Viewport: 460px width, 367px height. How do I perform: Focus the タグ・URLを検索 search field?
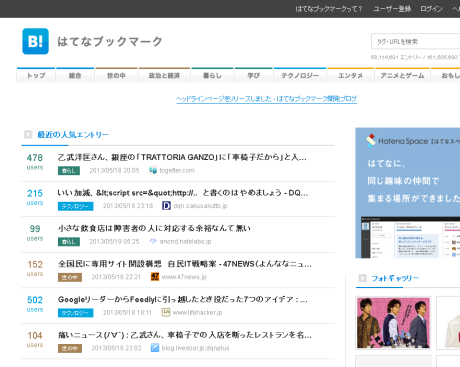416,42
